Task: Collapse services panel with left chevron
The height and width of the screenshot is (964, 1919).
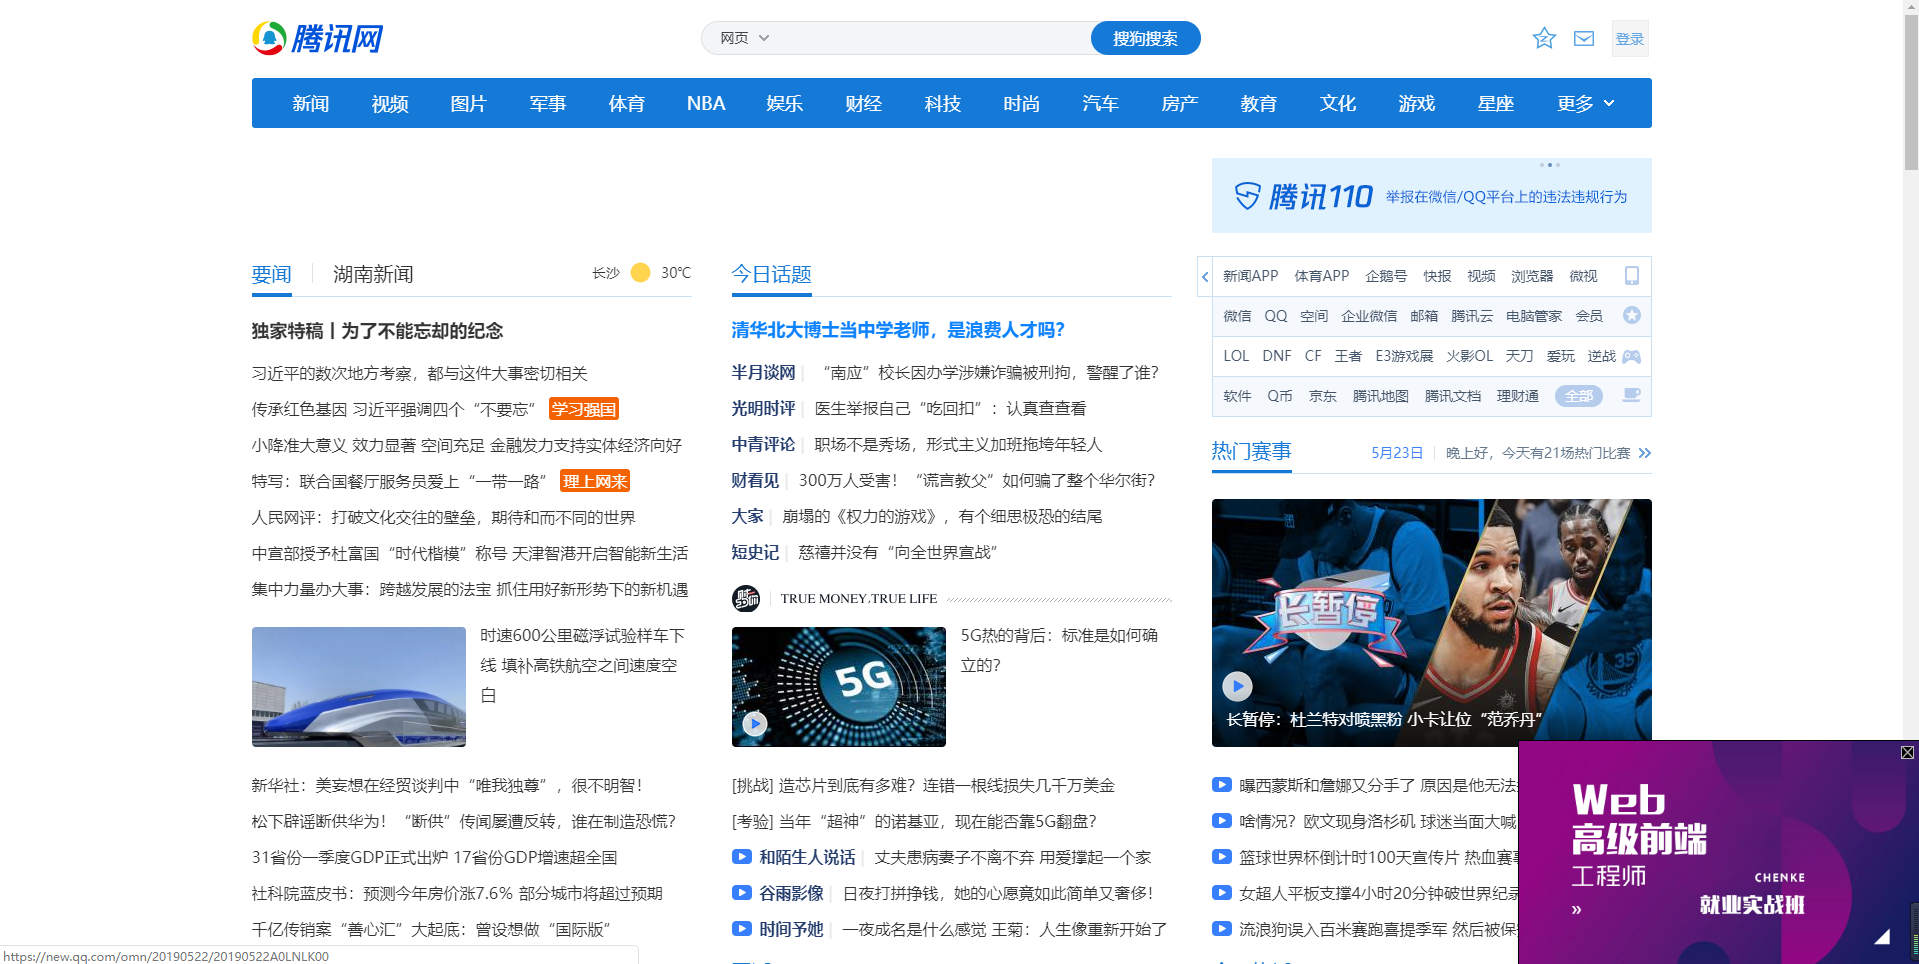Action: point(1205,277)
